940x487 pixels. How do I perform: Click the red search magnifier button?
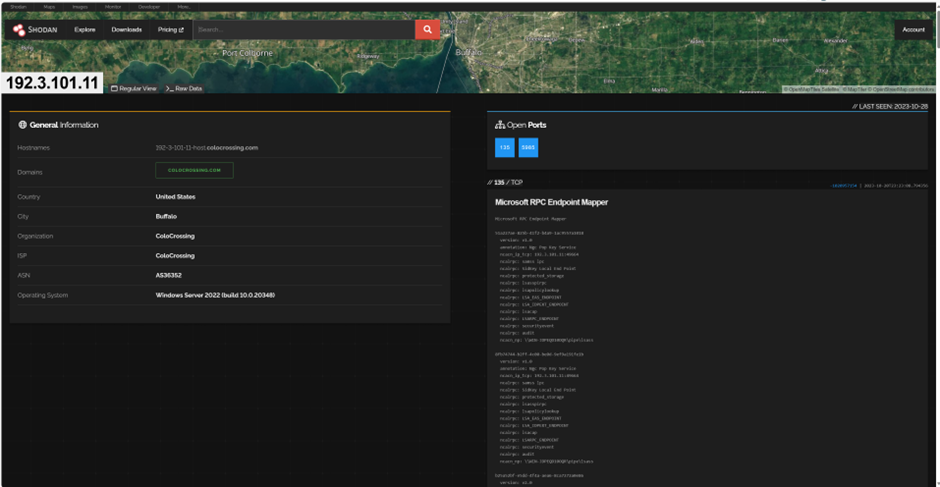(x=427, y=29)
